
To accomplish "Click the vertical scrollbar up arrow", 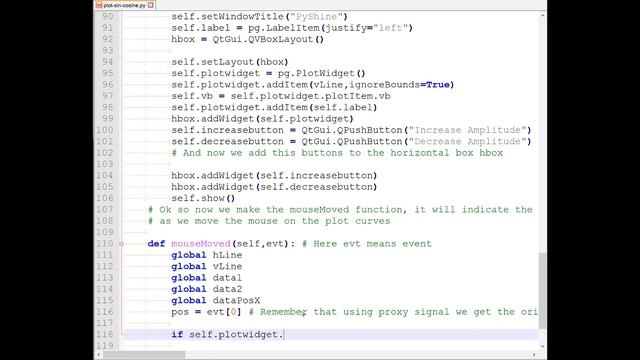I will pyautogui.click(x=542, y=16).
